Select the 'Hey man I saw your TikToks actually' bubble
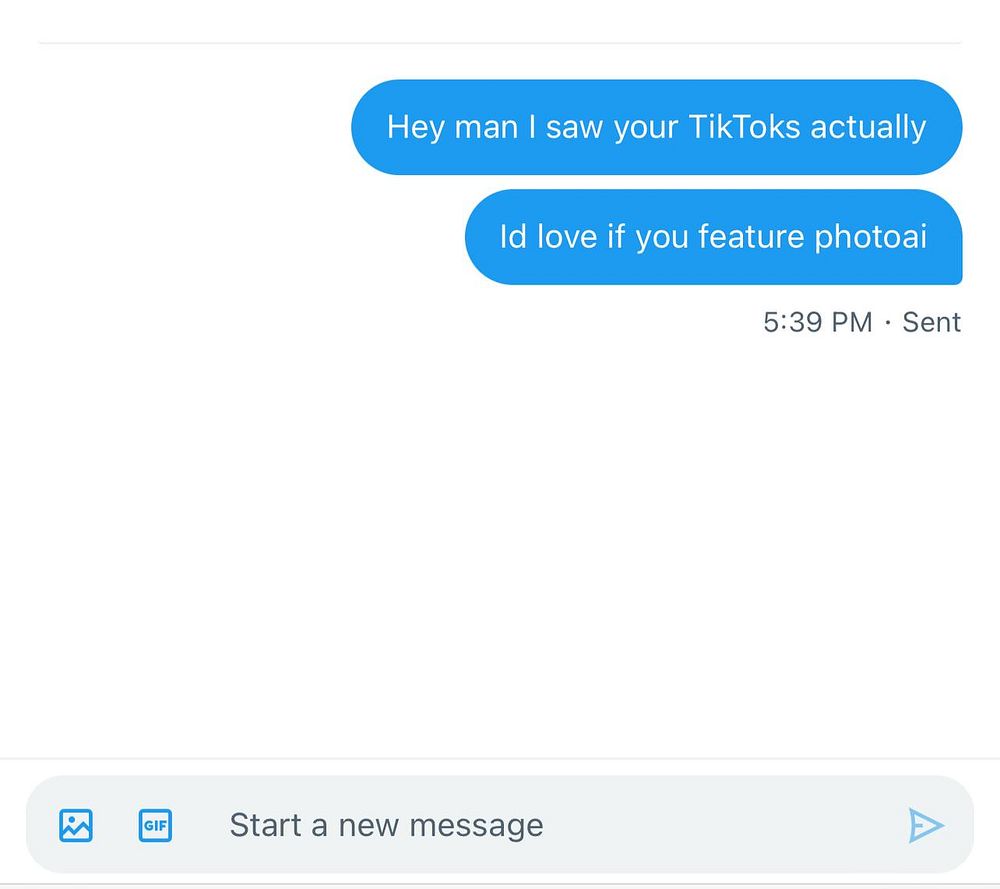 (x=656, y=127)
